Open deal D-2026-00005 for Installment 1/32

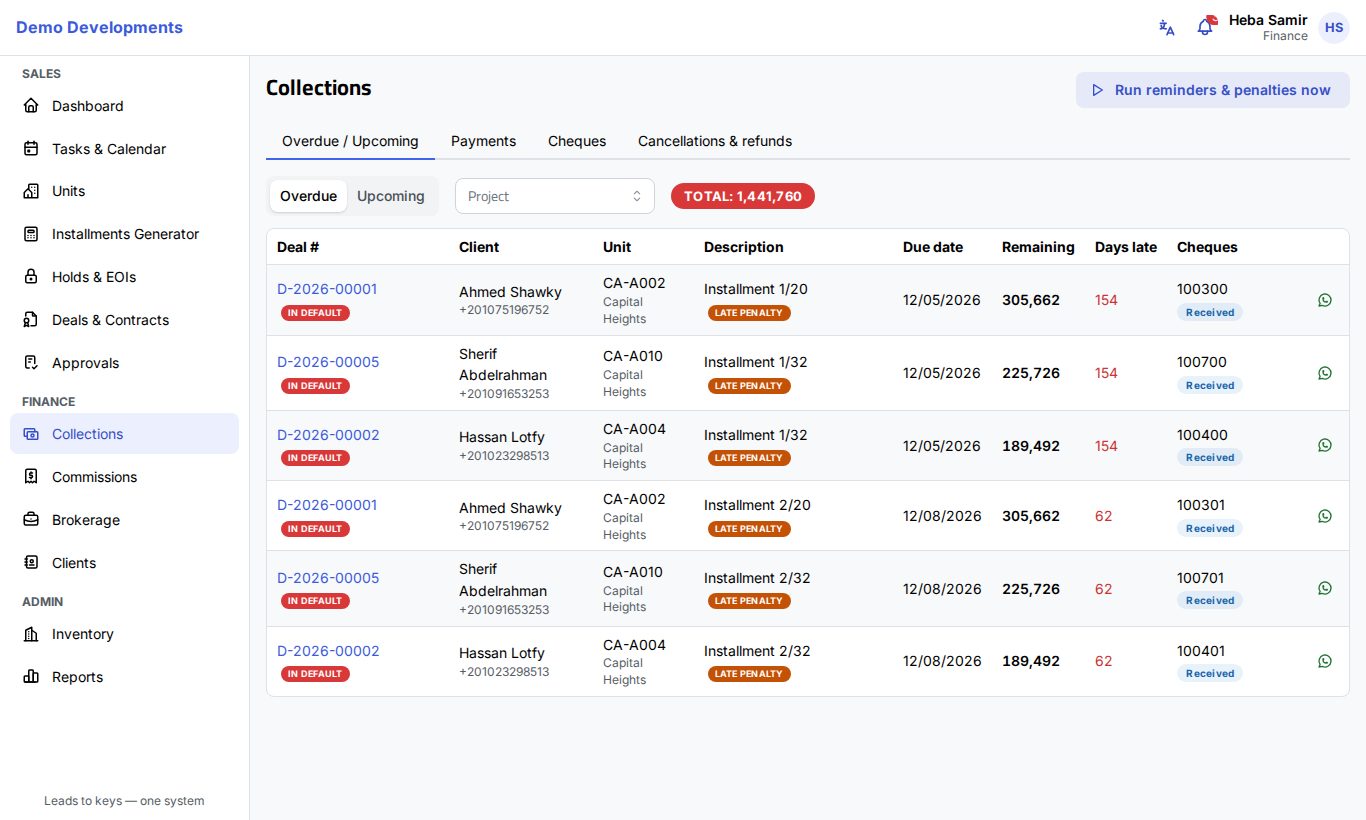[328, 362]
